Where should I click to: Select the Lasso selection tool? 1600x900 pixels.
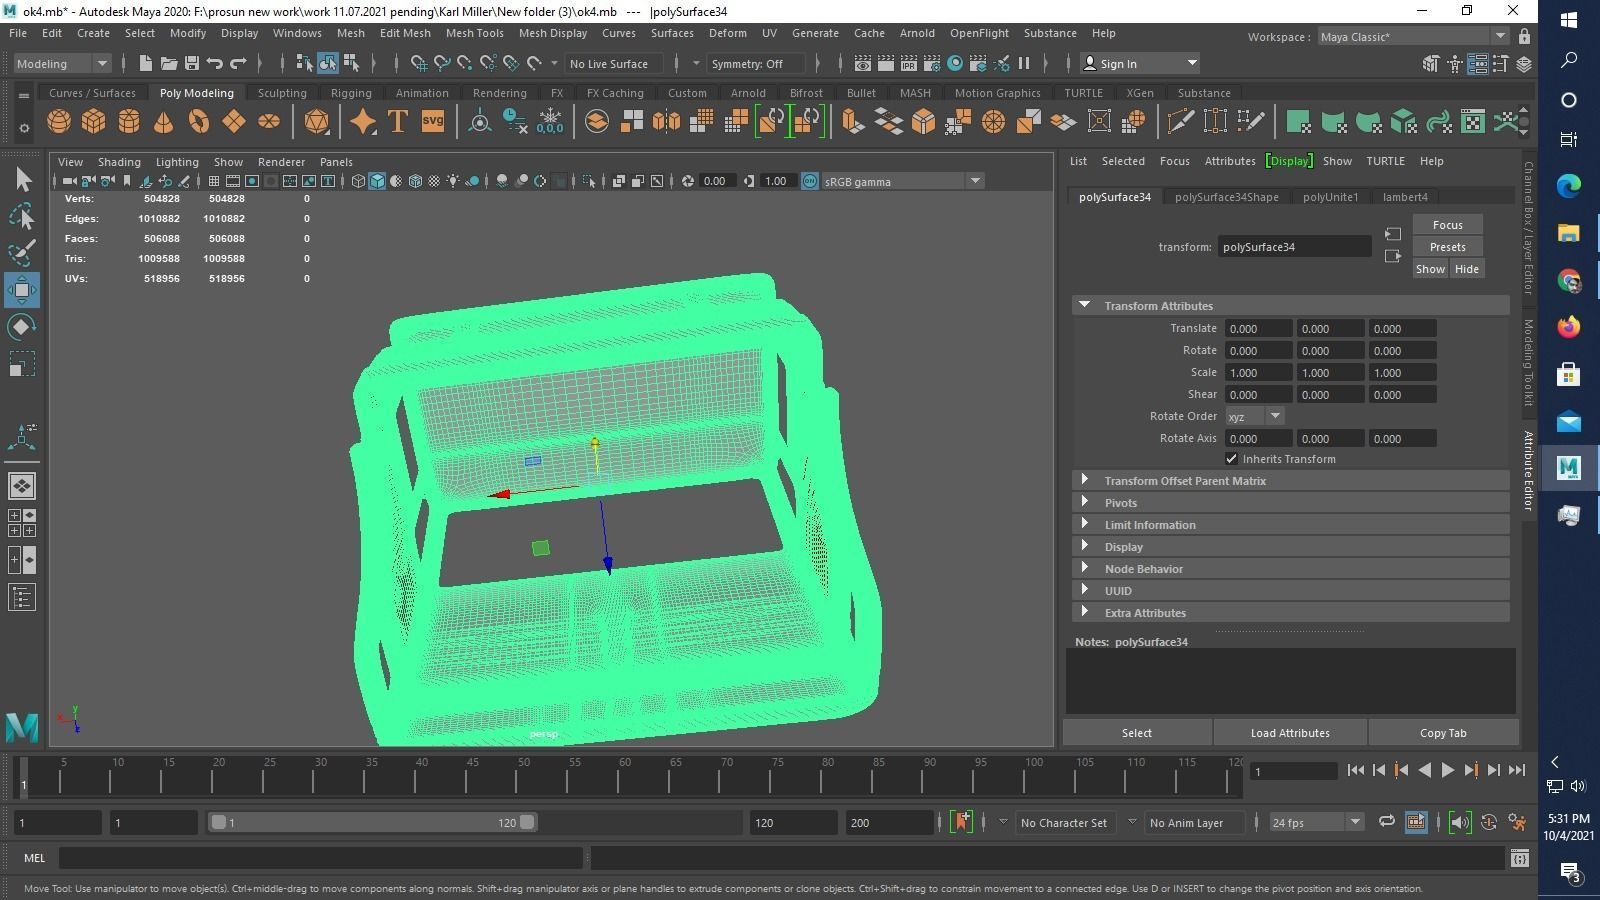pos(22,216)
